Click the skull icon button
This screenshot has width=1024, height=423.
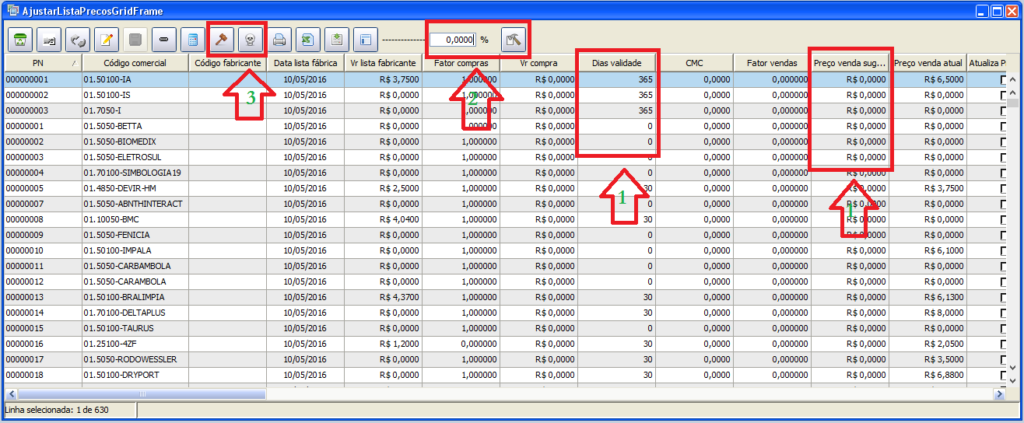point(250,41)
